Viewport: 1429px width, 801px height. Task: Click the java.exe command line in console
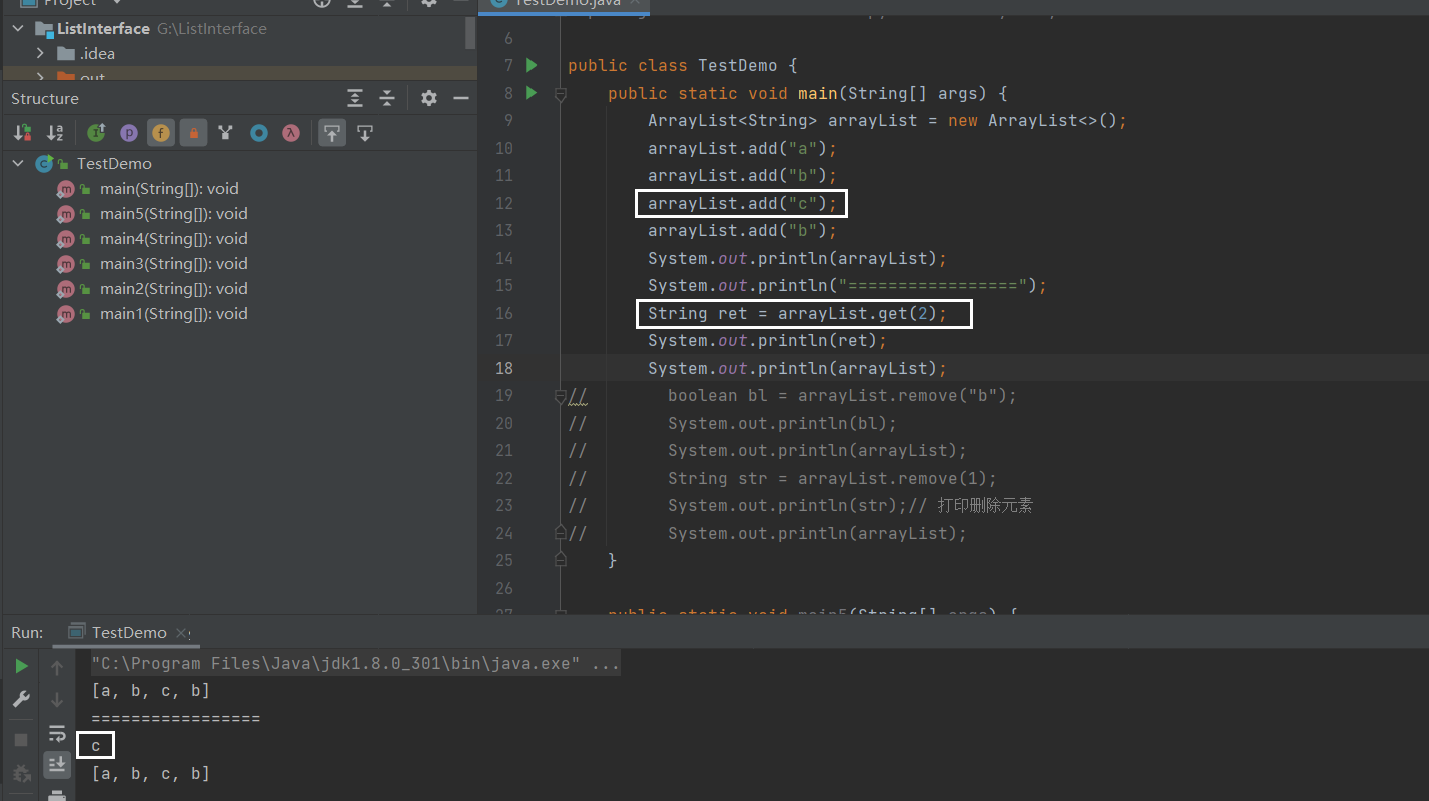coord(355,663)
